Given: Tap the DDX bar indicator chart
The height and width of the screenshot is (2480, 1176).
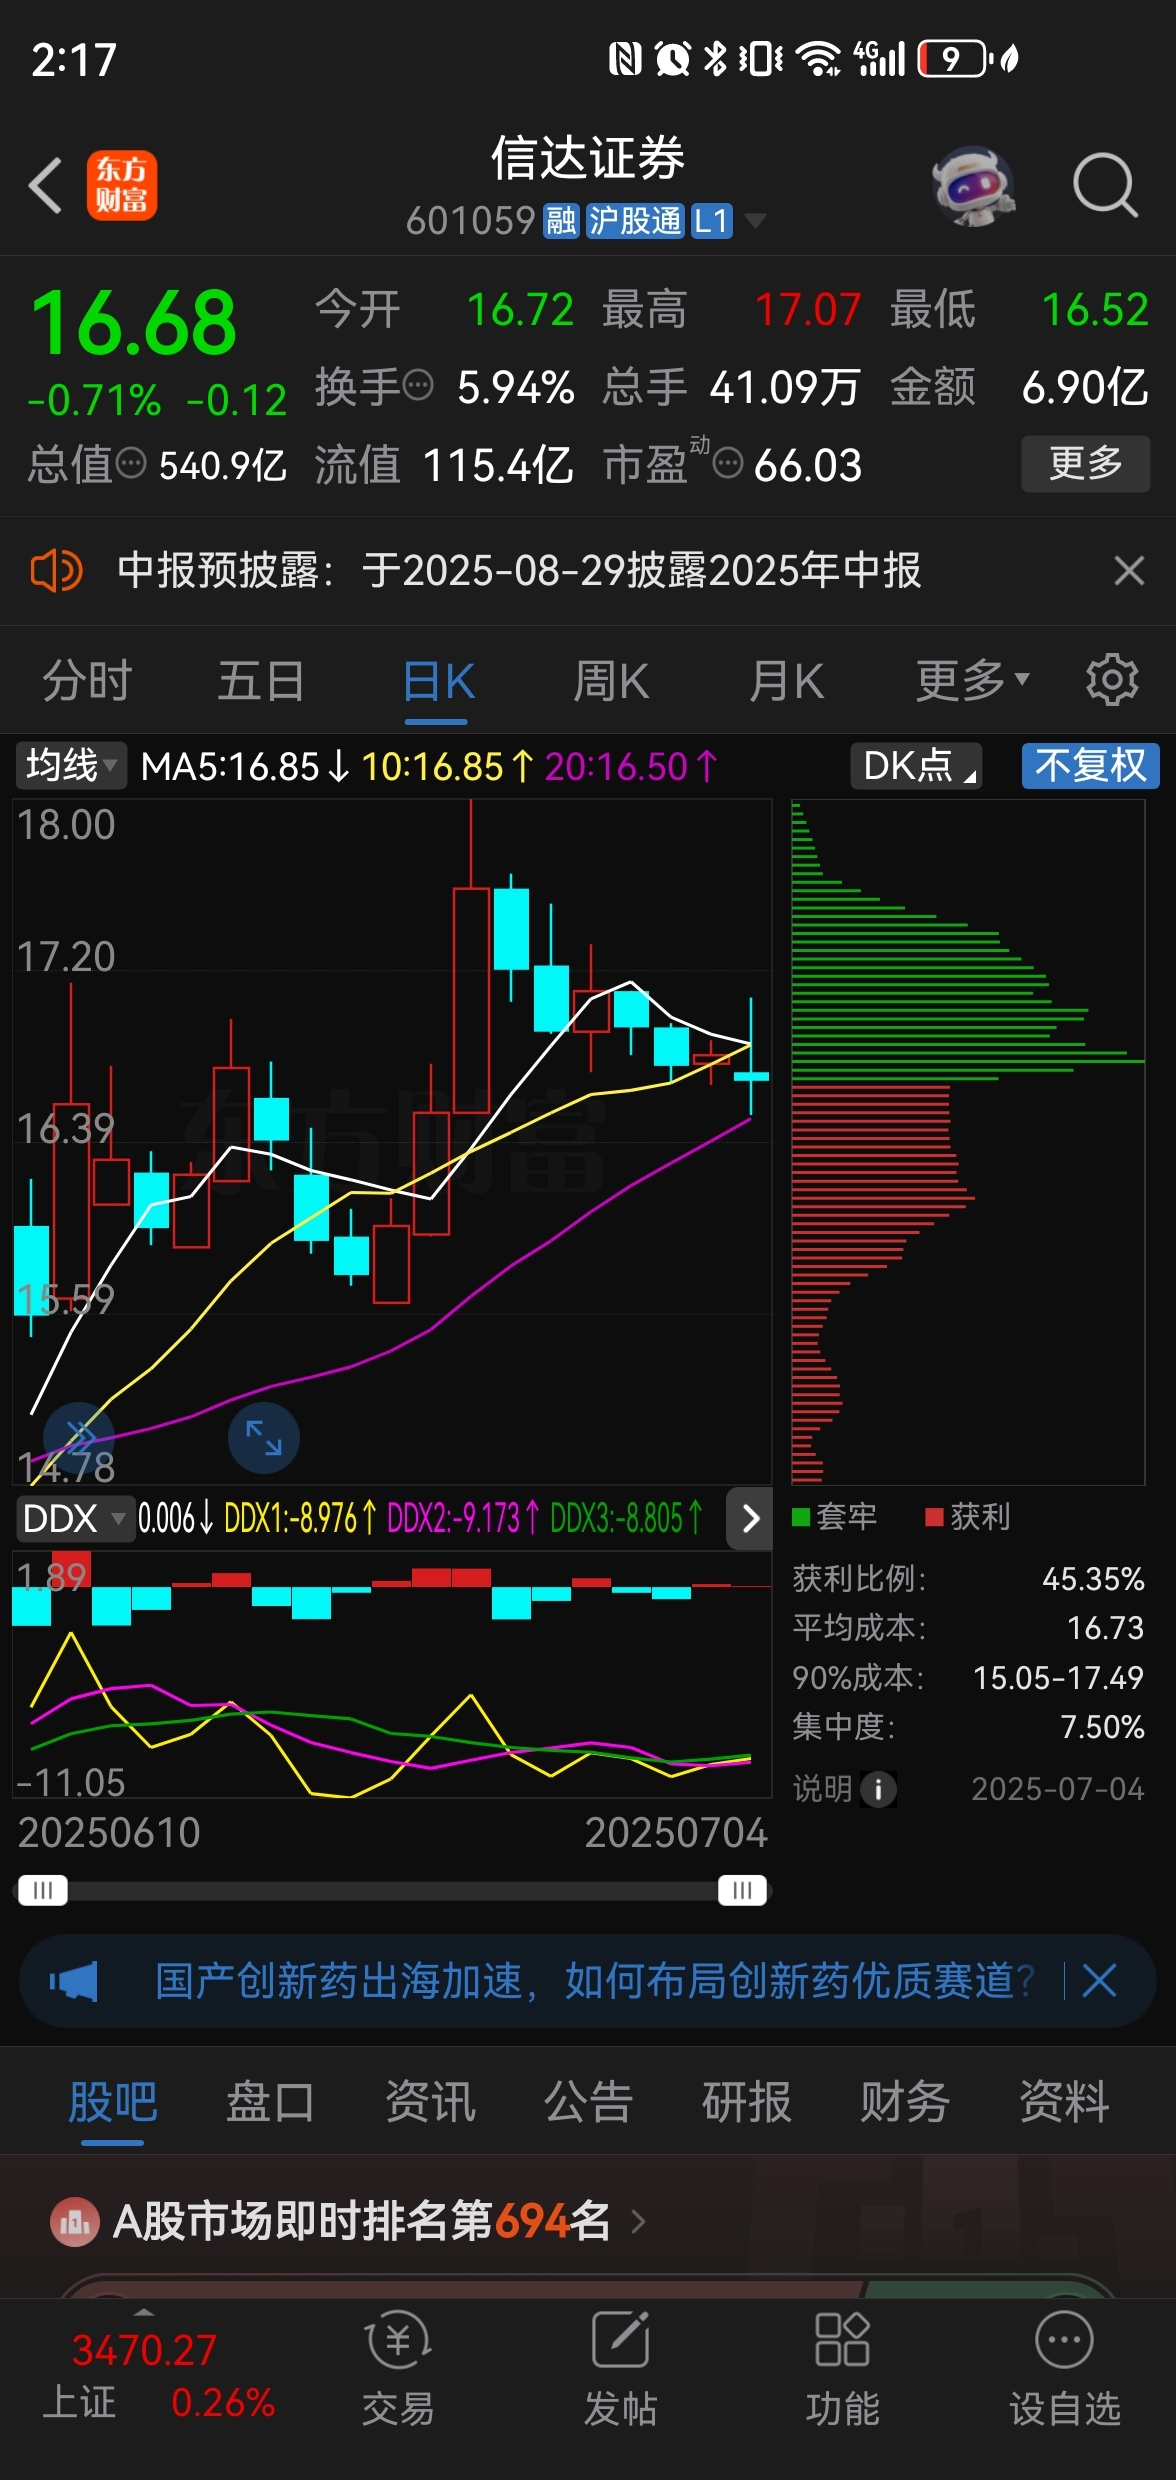Looking at the screenshot, I should point(392,1675).
